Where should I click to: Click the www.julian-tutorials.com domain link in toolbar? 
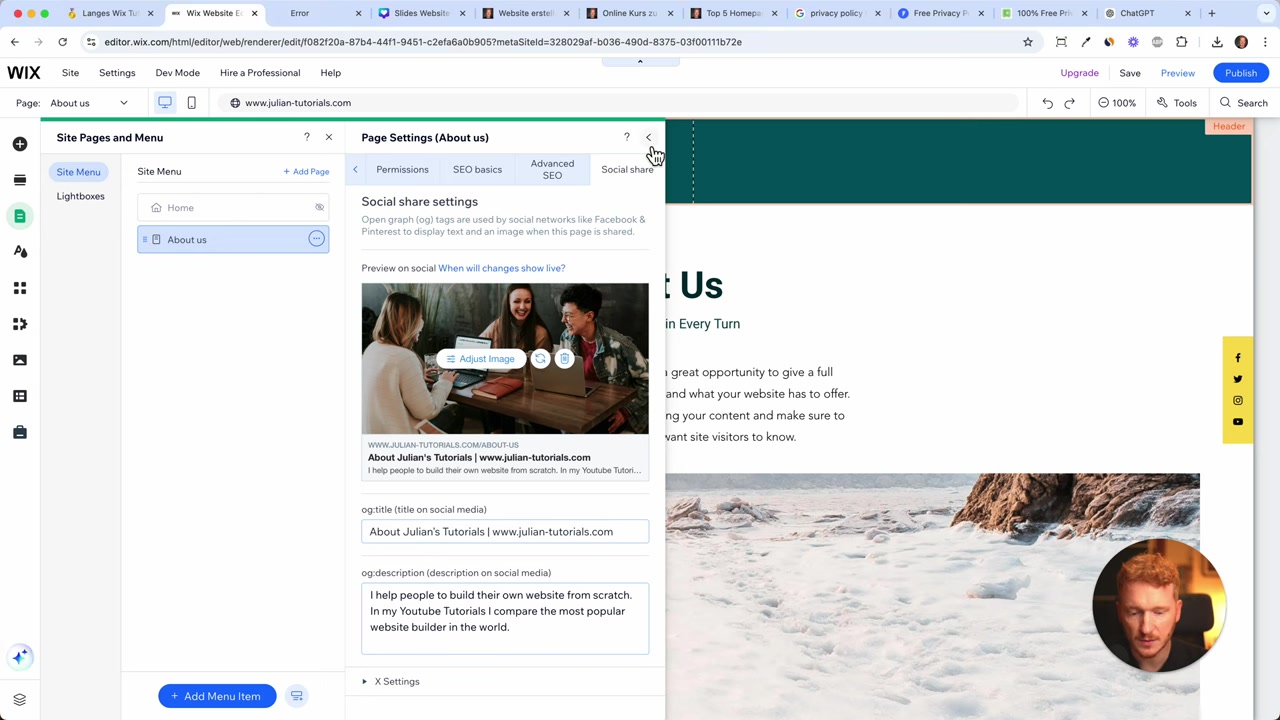click(297, 103)
